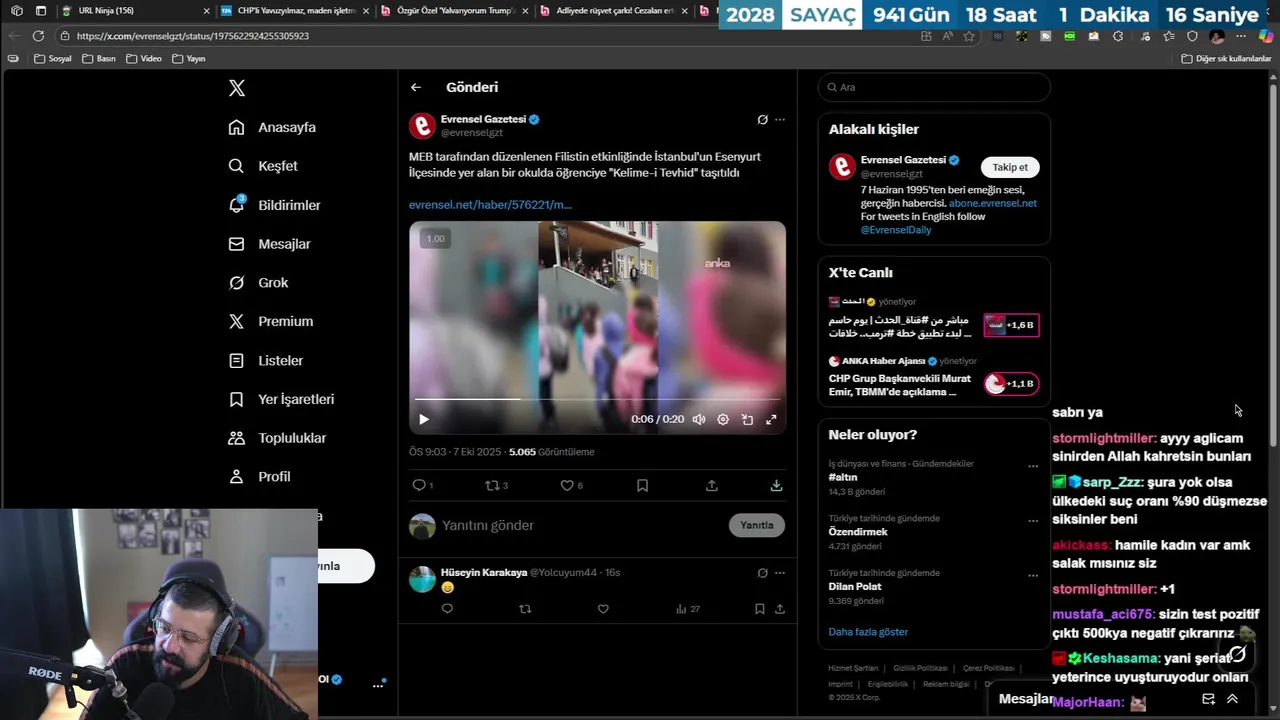Toggle picture-in-picture on the video

pos(747,420)
